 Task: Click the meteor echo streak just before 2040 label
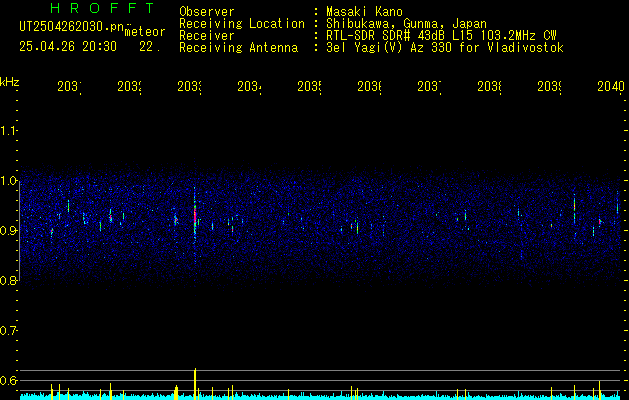617,208
